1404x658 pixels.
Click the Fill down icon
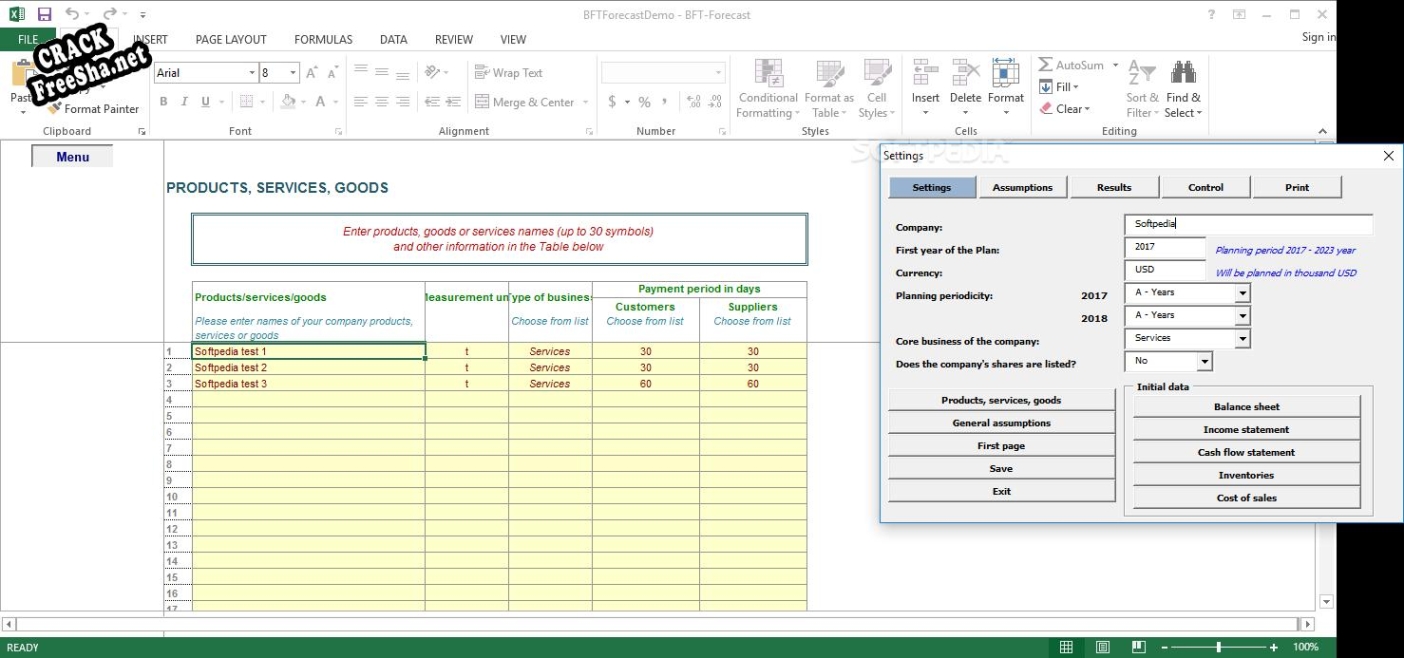pyautogui.click(x=1046, y=87)
